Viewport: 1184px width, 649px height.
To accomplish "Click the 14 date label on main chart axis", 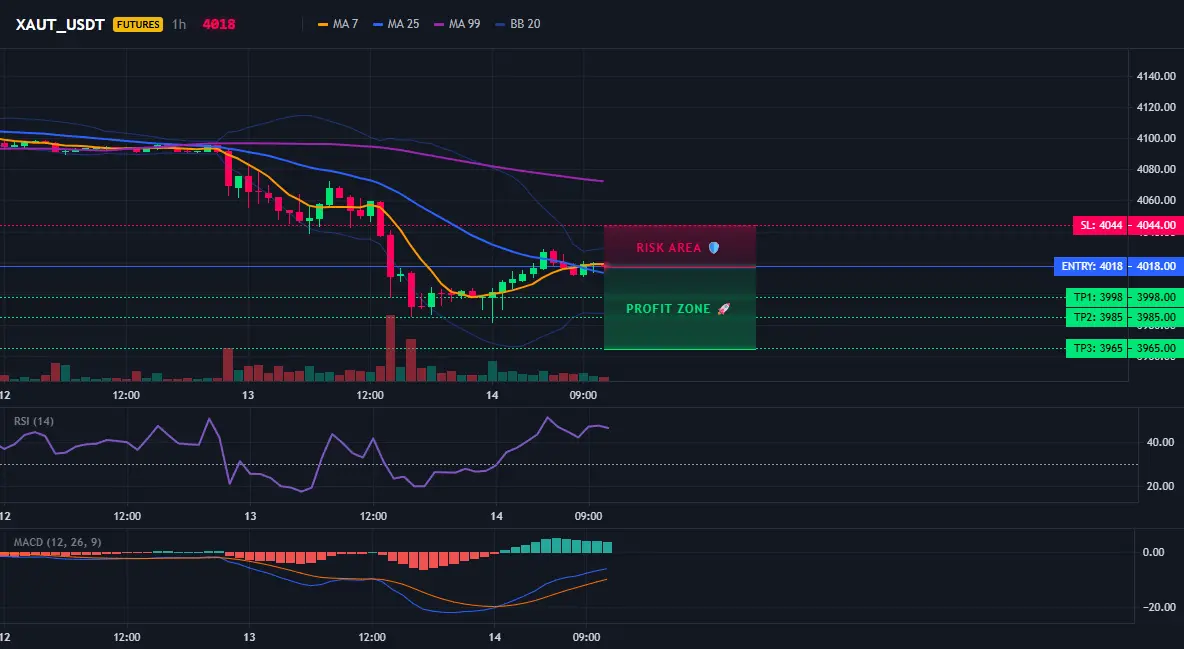I will click(x=492, y=395).
